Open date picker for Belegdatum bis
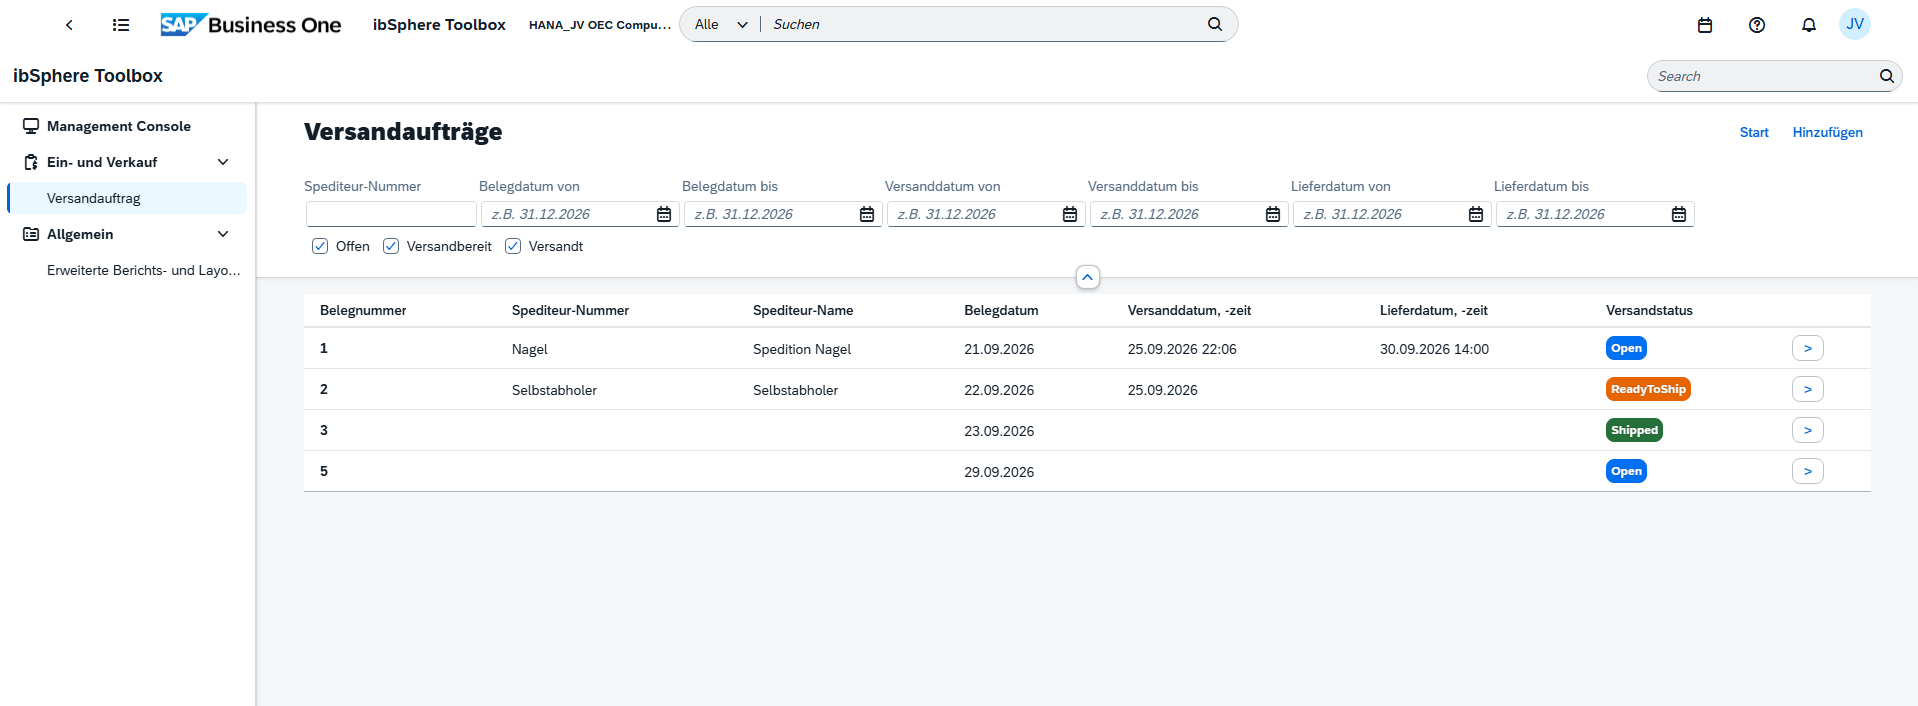 pos(867,214)
